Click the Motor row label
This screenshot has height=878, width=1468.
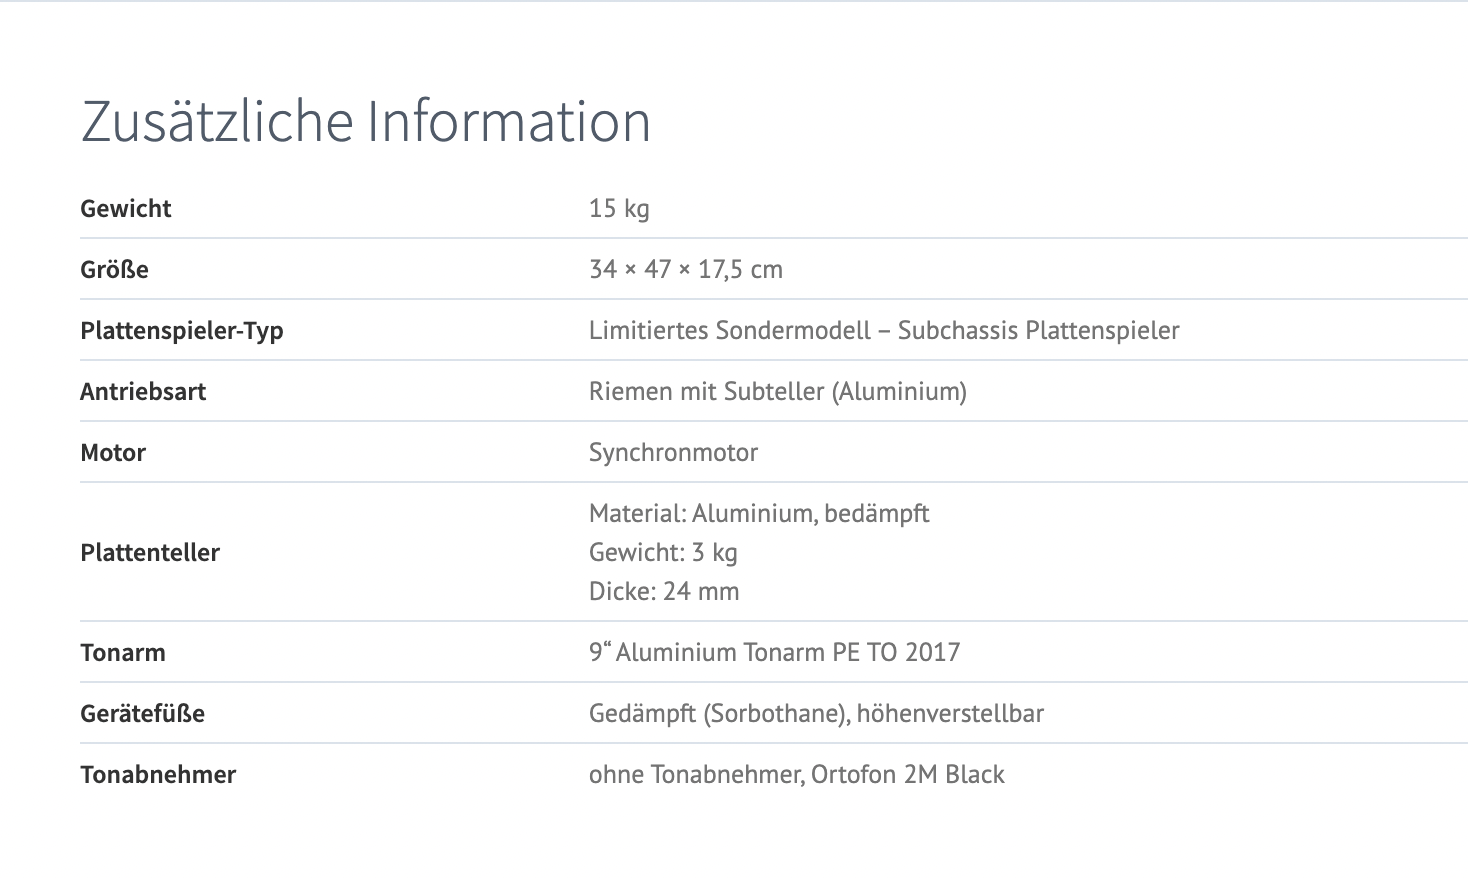pos(113,452)
